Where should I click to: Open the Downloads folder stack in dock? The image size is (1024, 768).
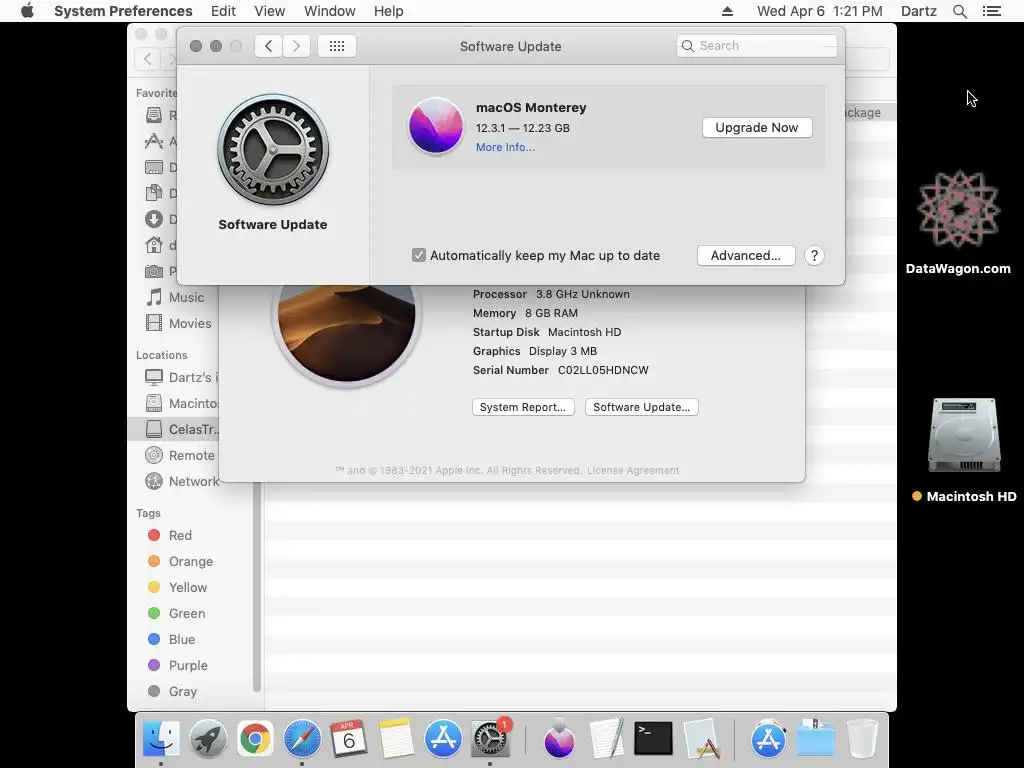pos(815,739)
